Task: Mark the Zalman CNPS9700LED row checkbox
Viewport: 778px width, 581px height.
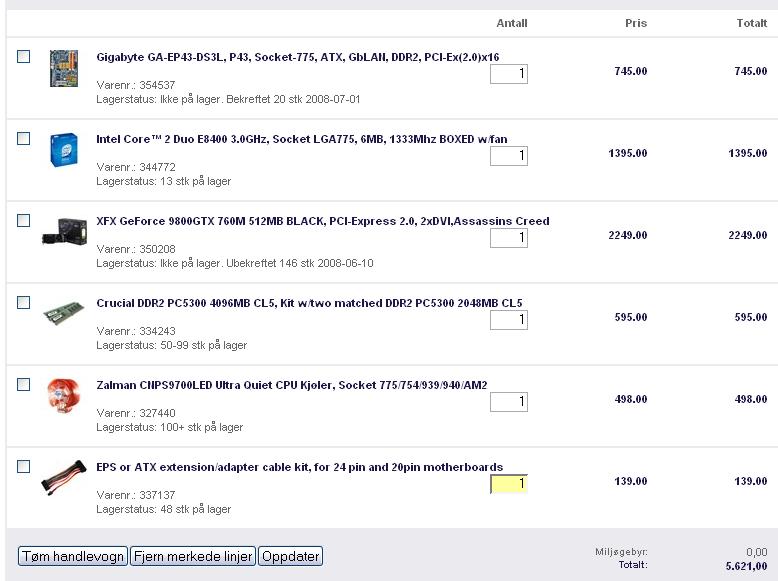Action: pos(23,385)
